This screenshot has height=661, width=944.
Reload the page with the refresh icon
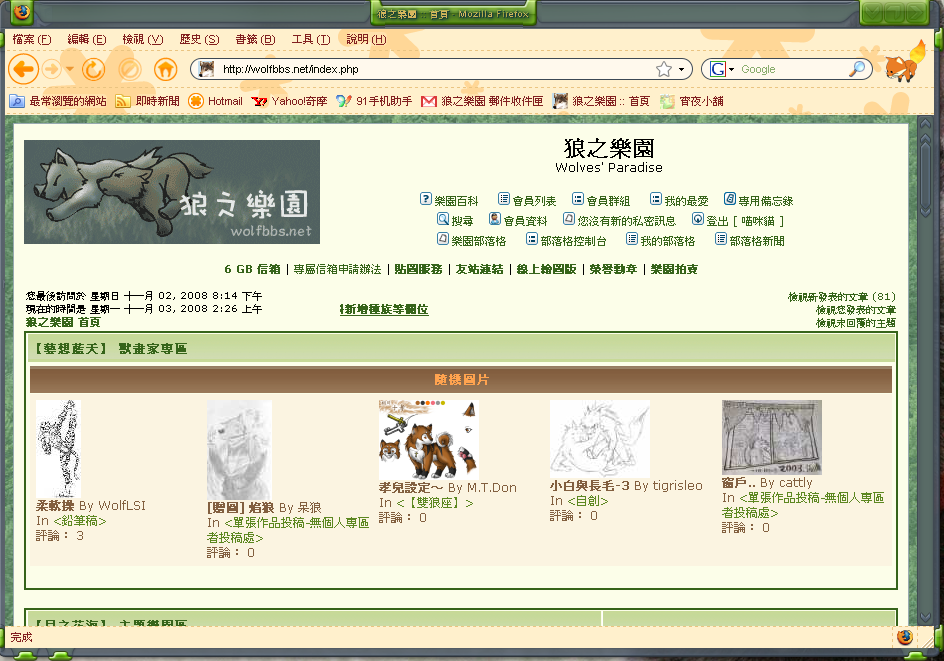(93, 70)
